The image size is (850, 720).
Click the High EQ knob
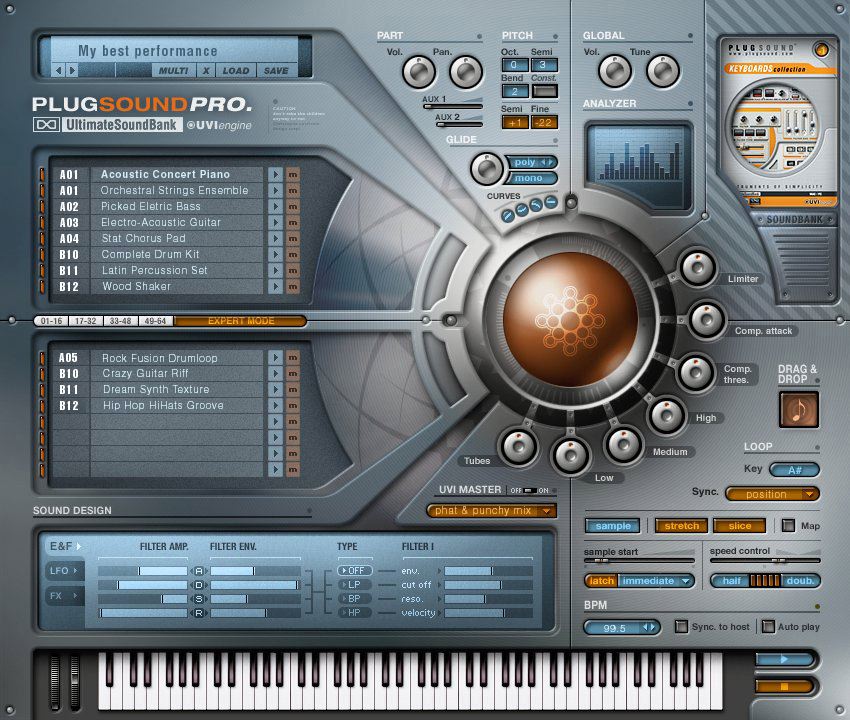[667, 415]
